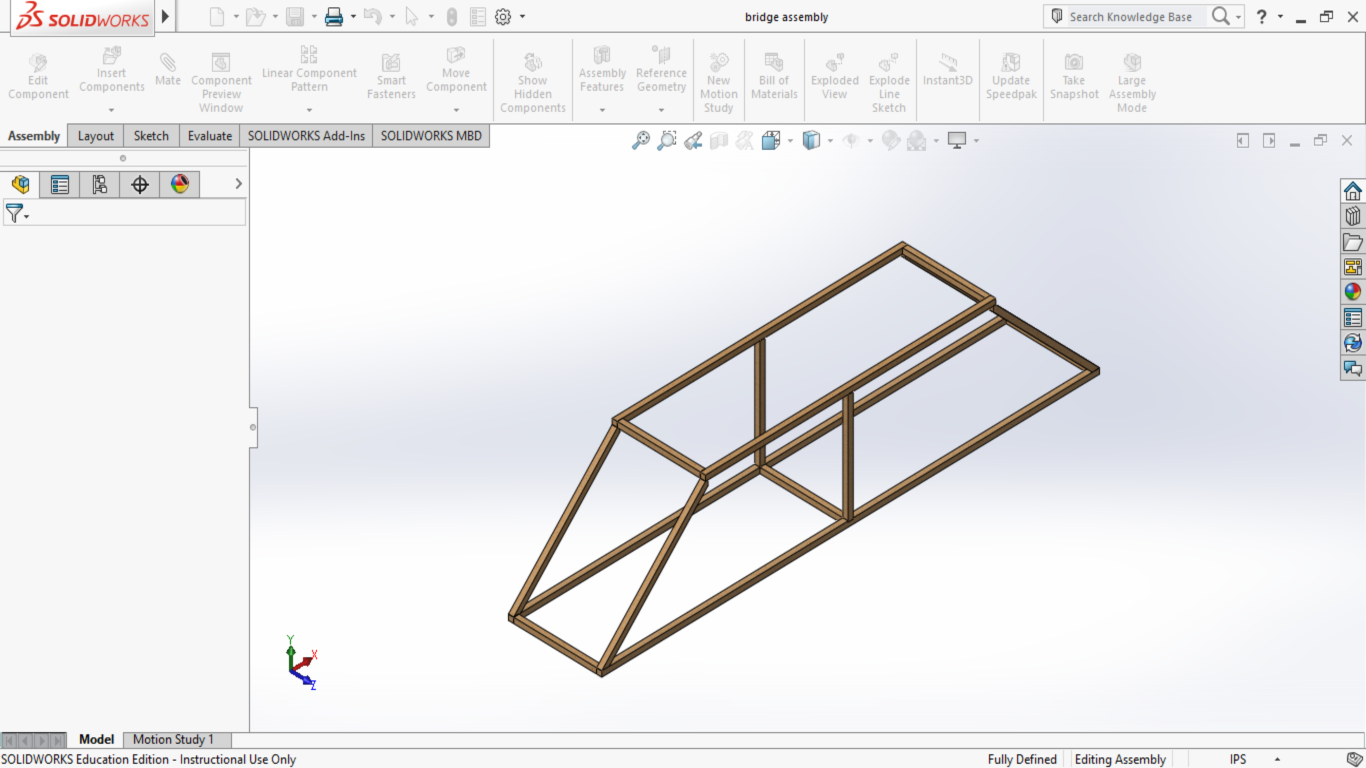This screenshot has width=1366, height=768.
Task: Open Custom Properties in task pane
Action: tap(1353, 318)
